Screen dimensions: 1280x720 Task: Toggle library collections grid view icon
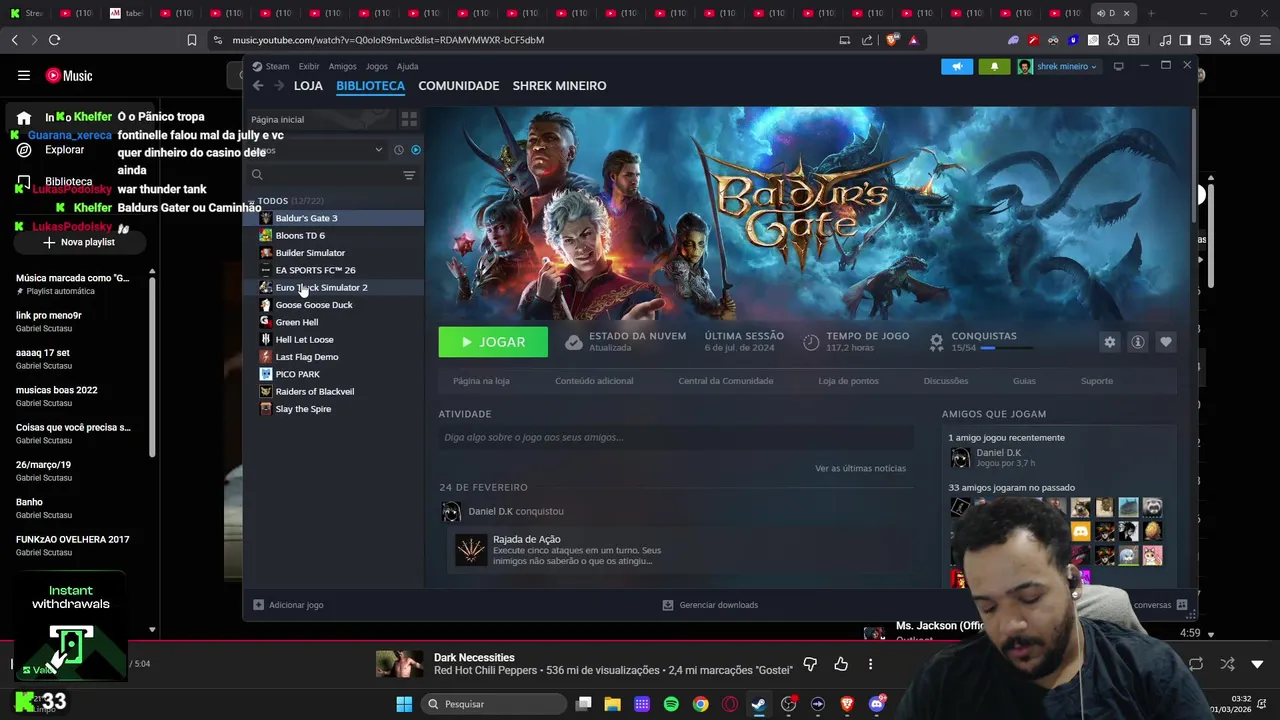(x=409, y=119)
